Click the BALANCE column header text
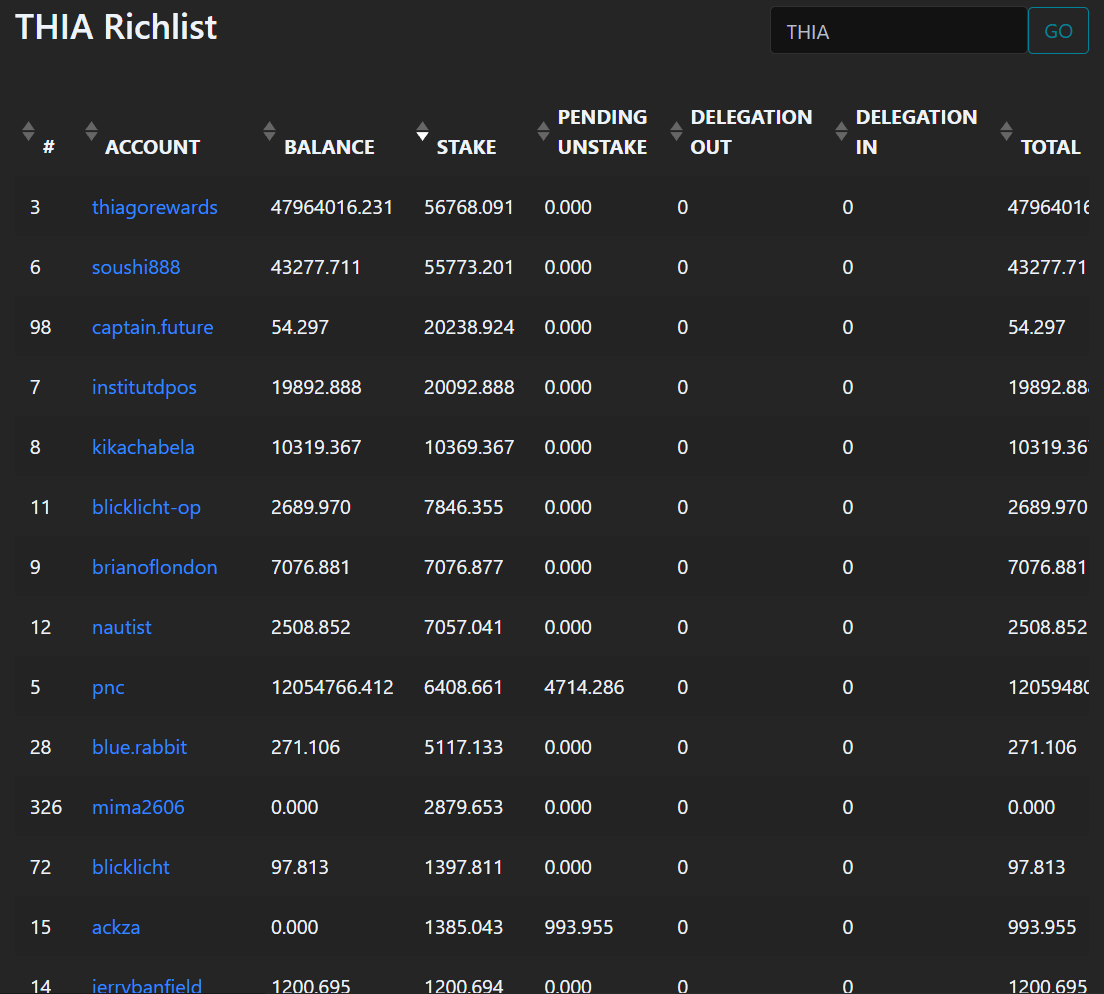The width and height of the screenshot is (1104, 994). tap(329, 147)
